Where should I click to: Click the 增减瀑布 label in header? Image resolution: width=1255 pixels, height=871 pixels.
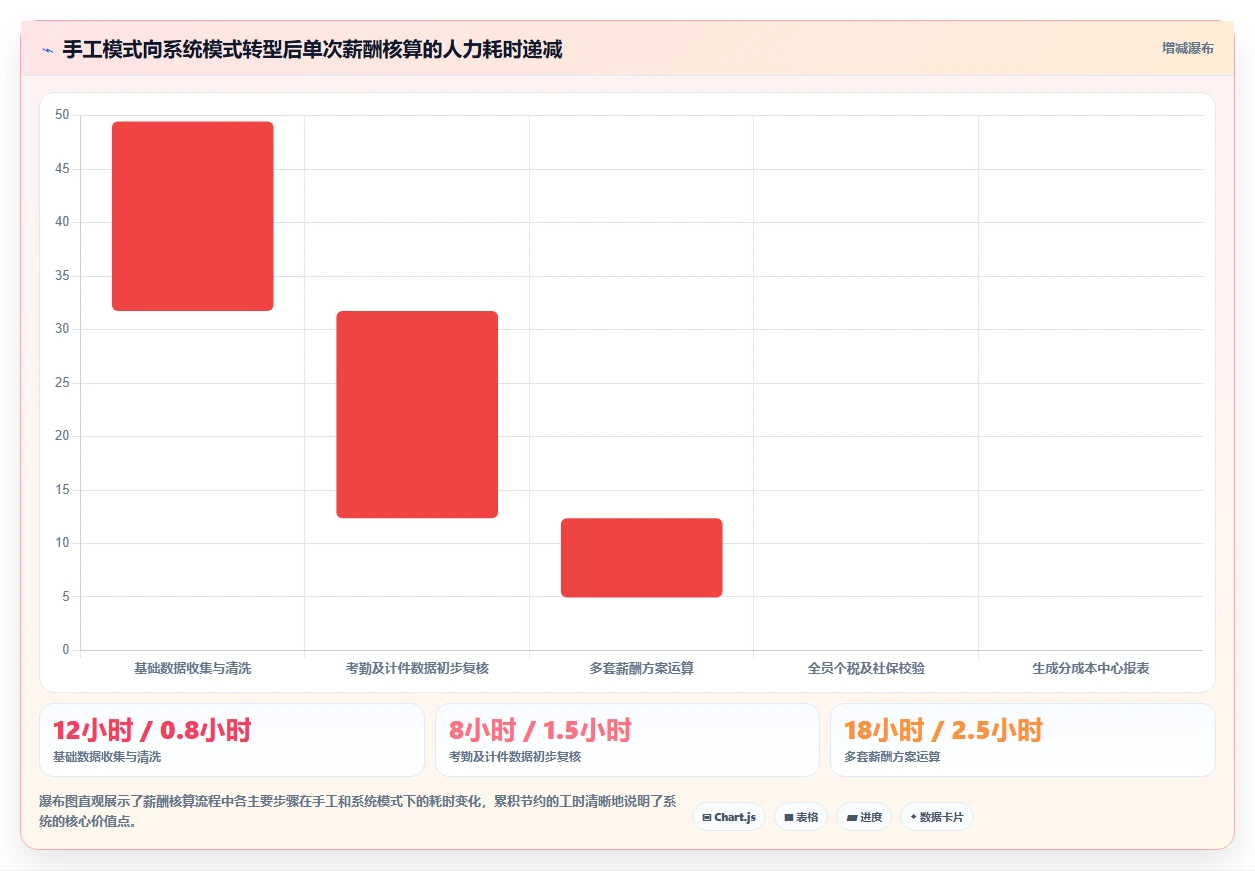pos(1188,48)
